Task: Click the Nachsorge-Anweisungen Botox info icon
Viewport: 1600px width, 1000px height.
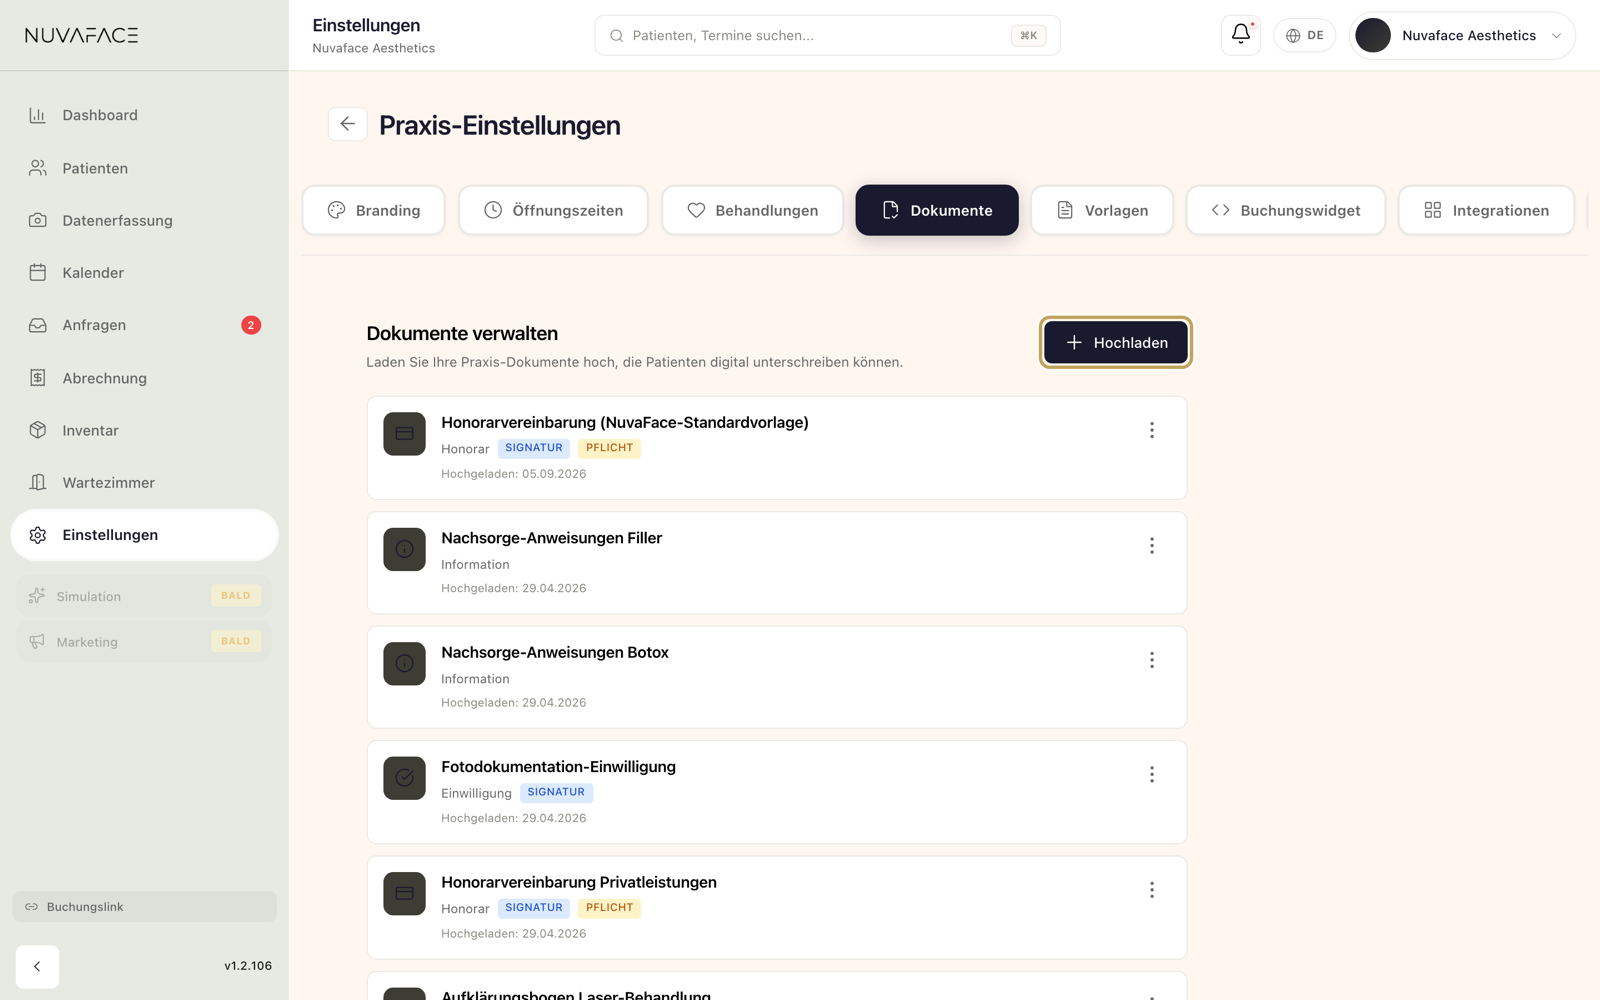Action: tap(404, 663)
